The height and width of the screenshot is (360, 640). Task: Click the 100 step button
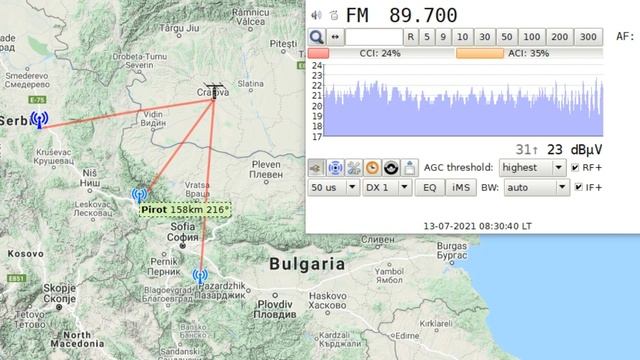click(532, 37)
